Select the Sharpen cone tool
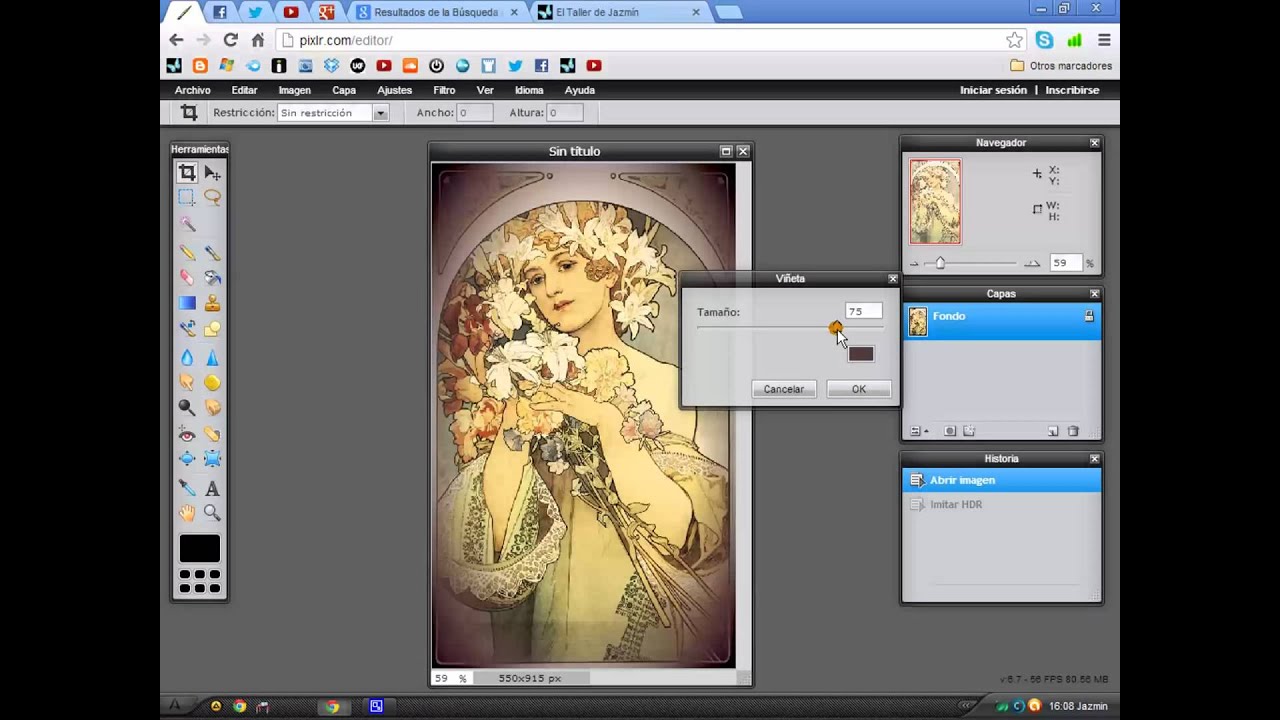Viewport: 1280px width, 720px height. coord(212,357)
